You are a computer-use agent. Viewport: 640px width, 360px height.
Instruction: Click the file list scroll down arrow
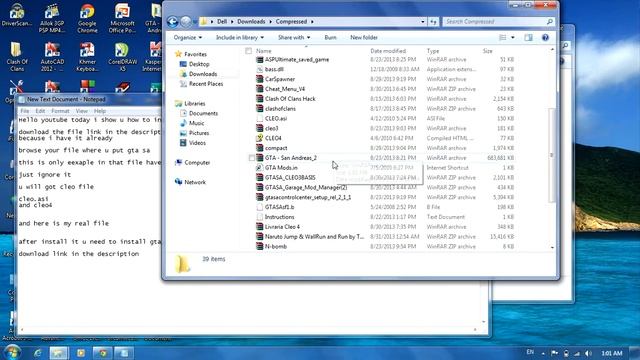[552, 247]
